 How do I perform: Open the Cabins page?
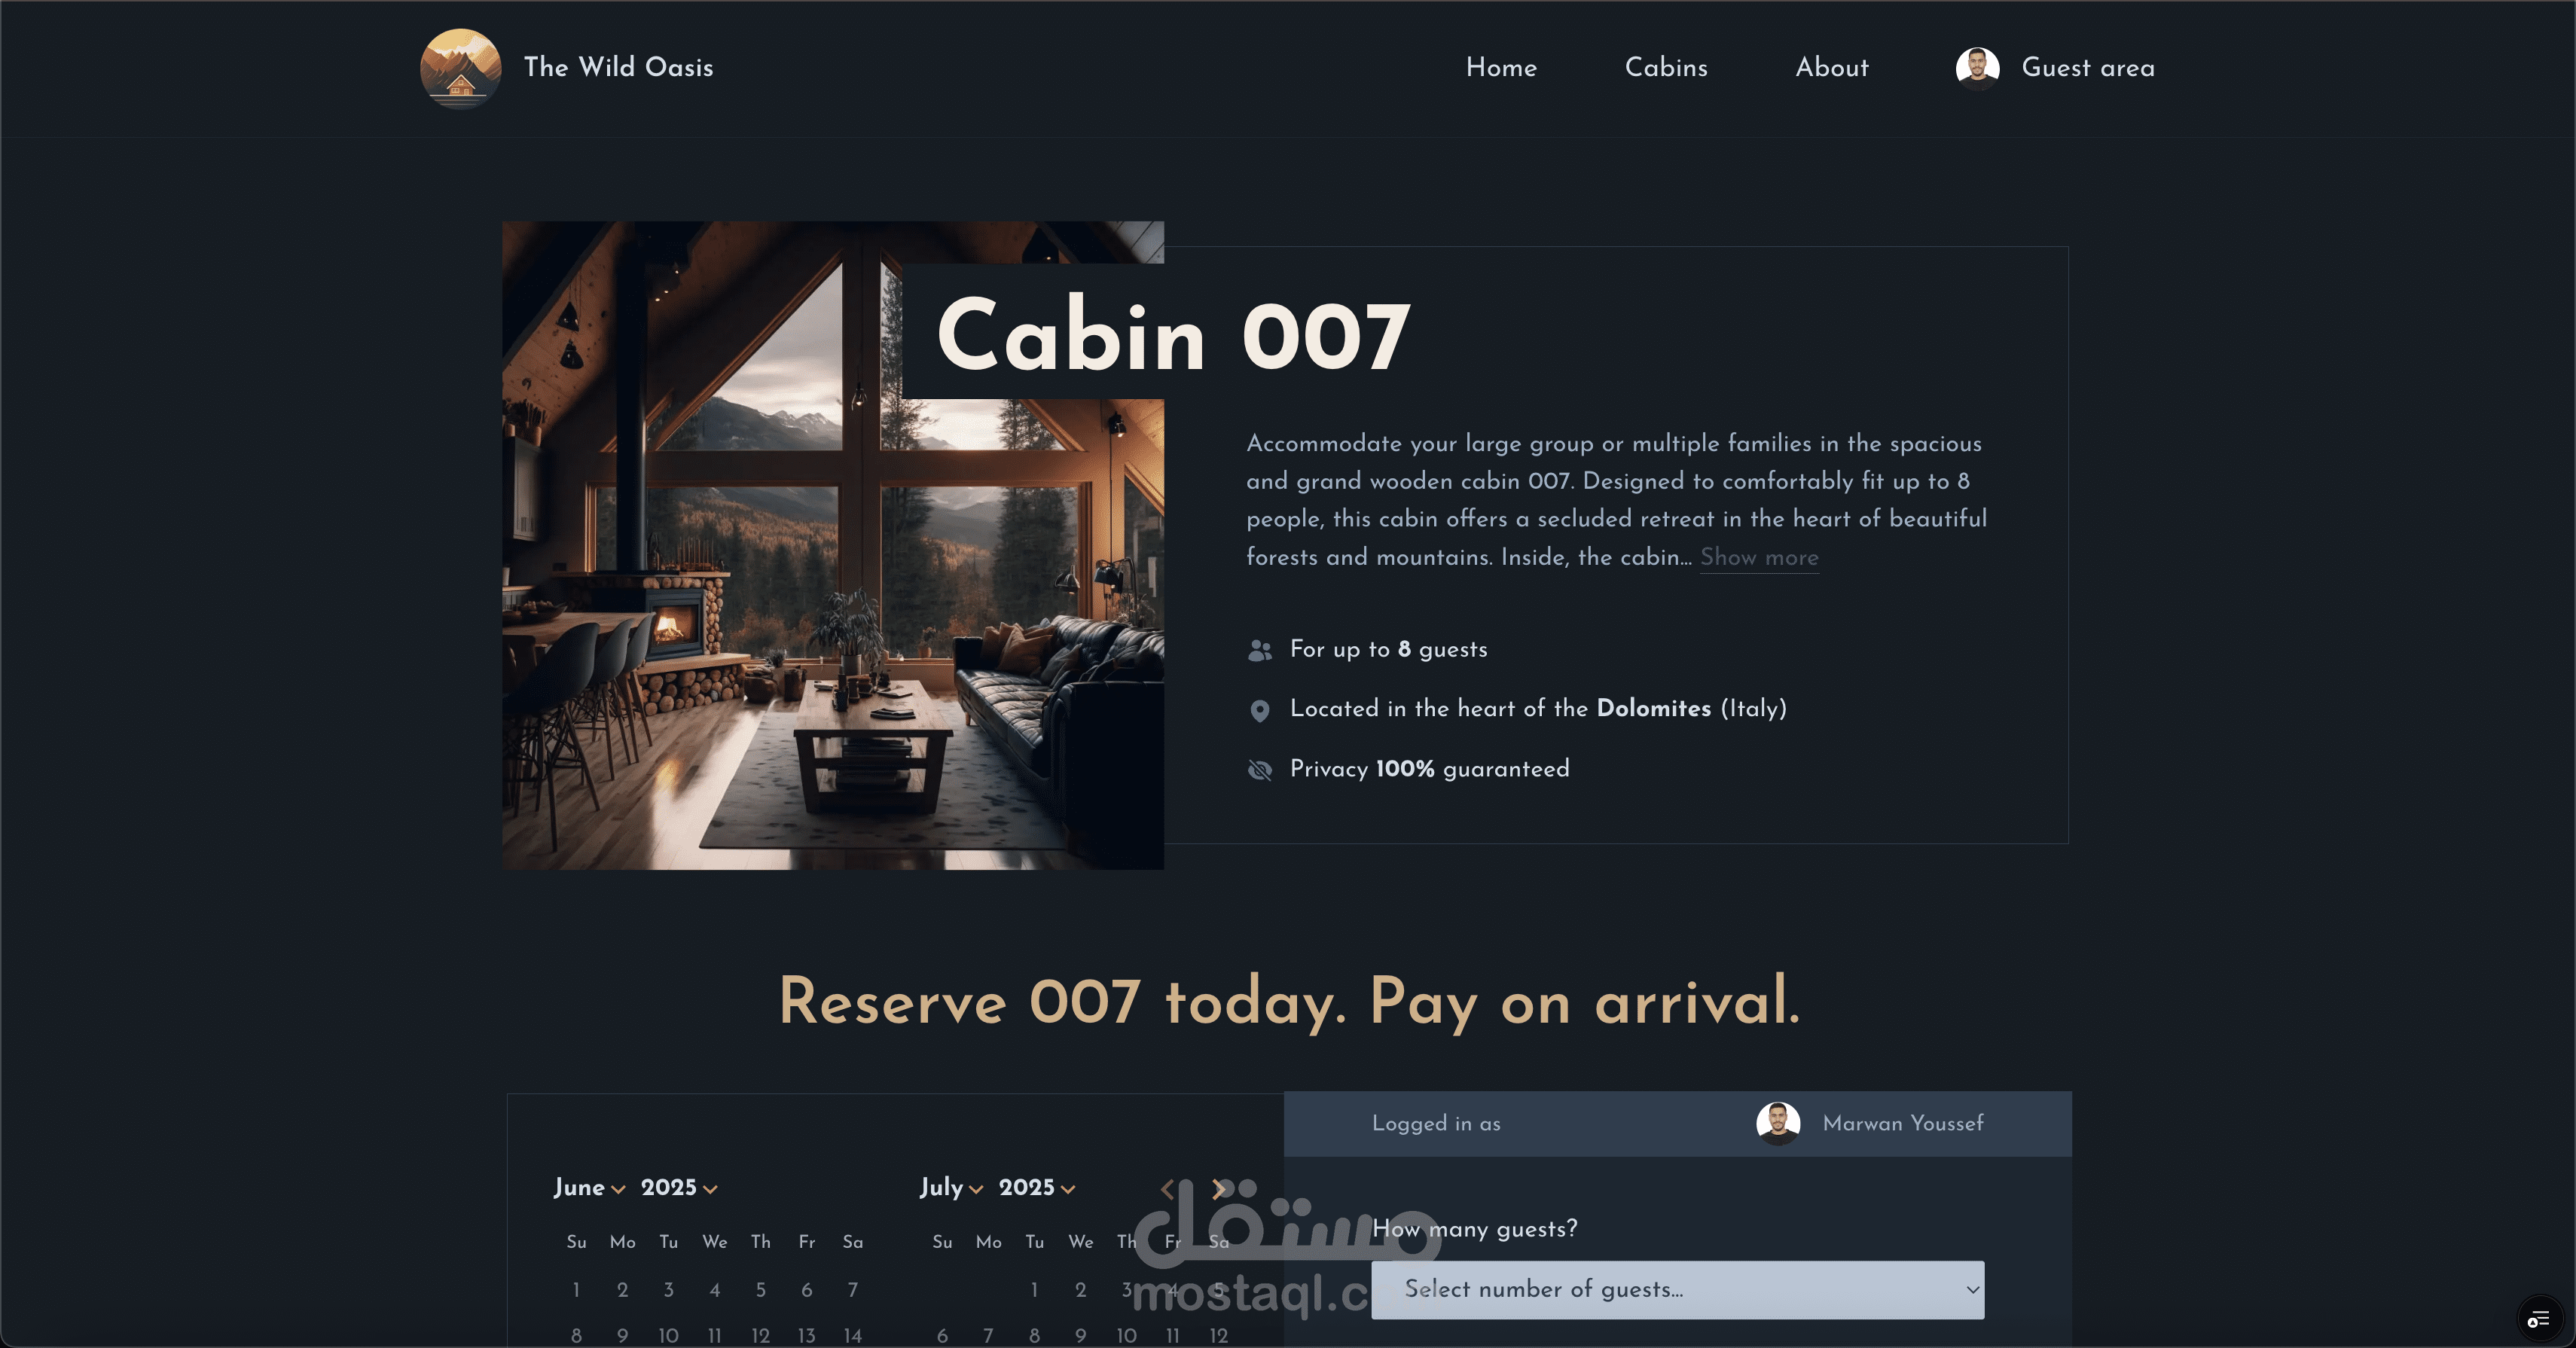pyautogui.click(x=1666, y=68)
